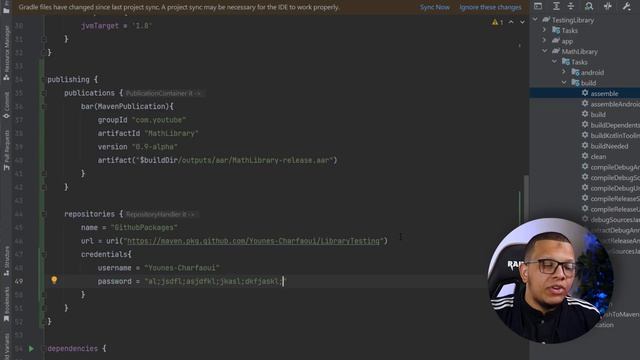Click gear icon of compileReleaseSources task

pyautogui.click(x=585, y=198)
